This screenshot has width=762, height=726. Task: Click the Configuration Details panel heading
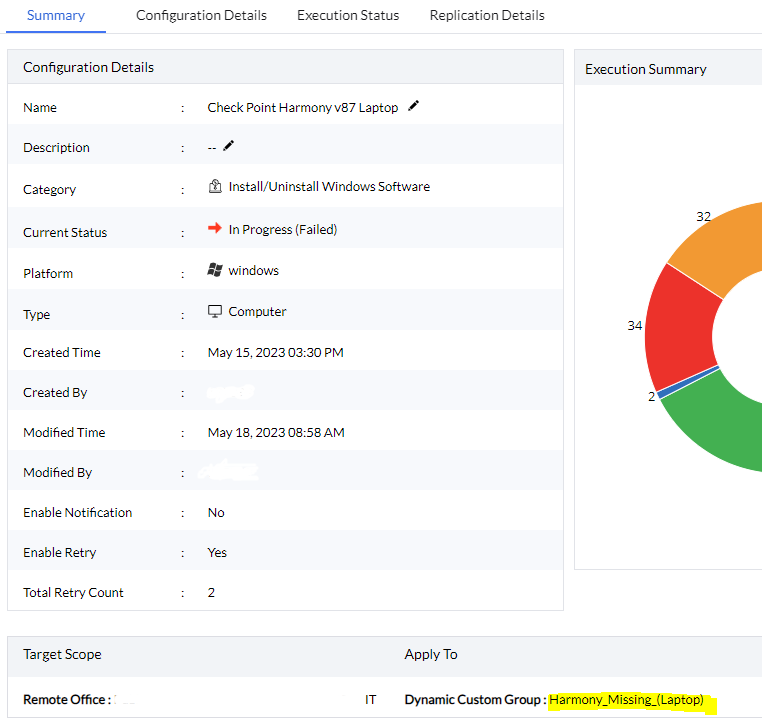click(x=88, y=67)
